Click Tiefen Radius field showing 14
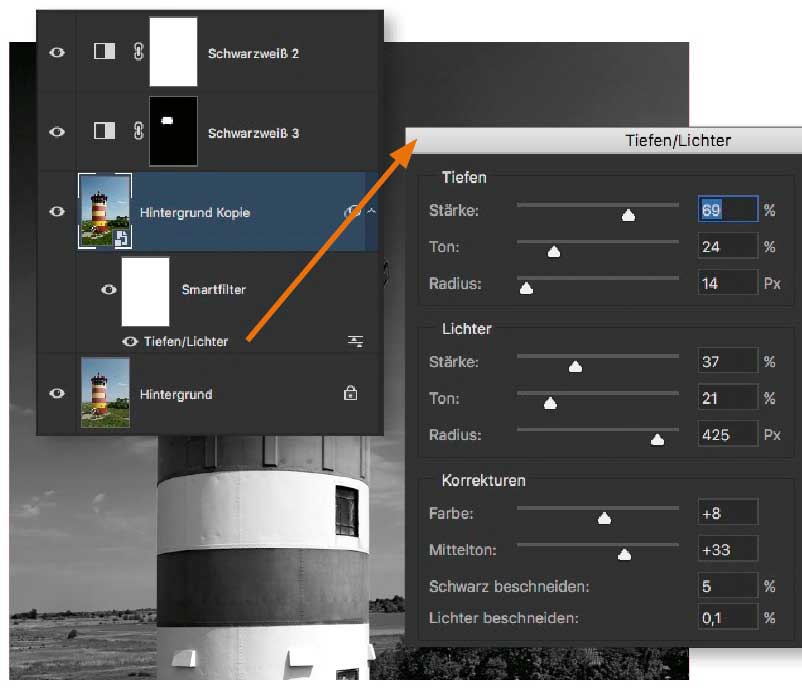This screenshot has height=695, width=802. tap(728, 283)
